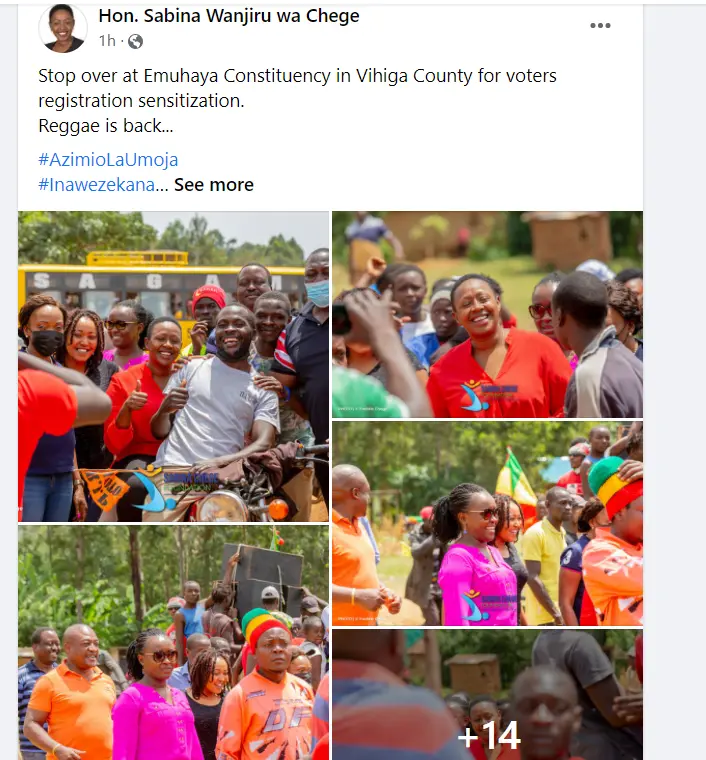Expand the post with See more

click(x=214, y=185)
